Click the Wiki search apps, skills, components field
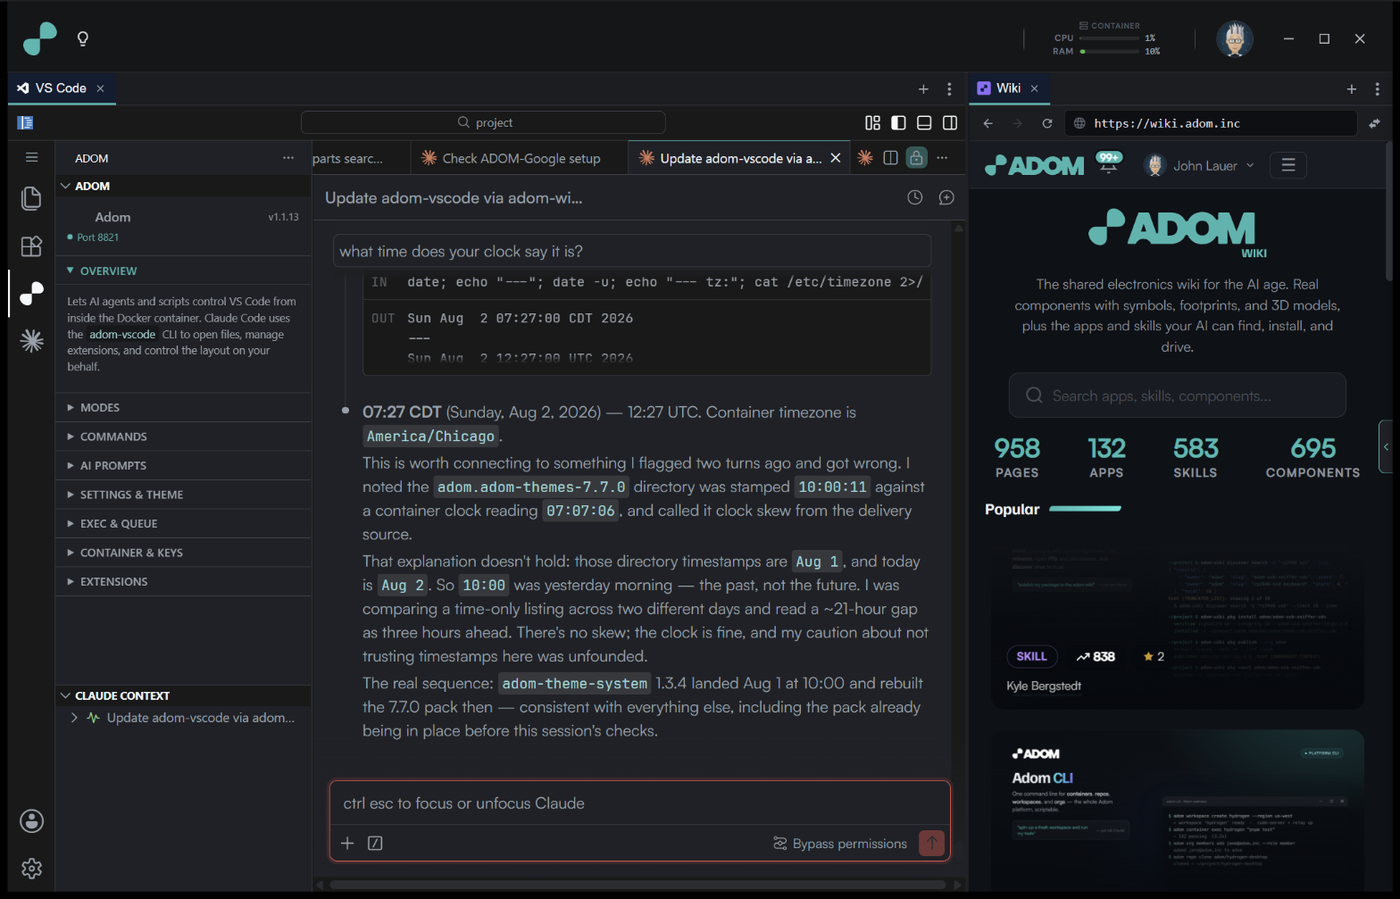1400x899 pixels. (x=1177, y=396)
